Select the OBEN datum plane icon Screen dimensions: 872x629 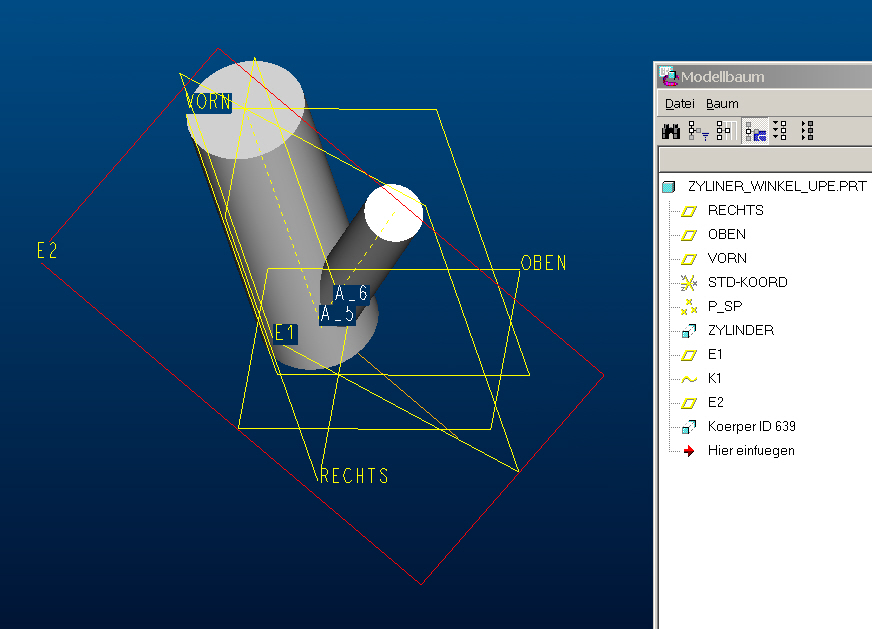[689, 235]
